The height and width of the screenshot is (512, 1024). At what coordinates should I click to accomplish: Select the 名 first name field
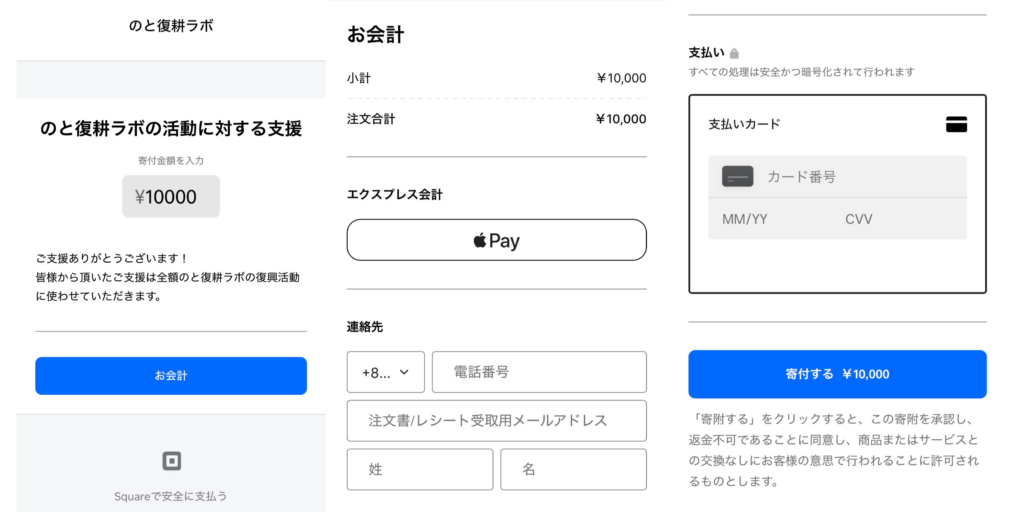pyautogui.click(x=573, y=469)
